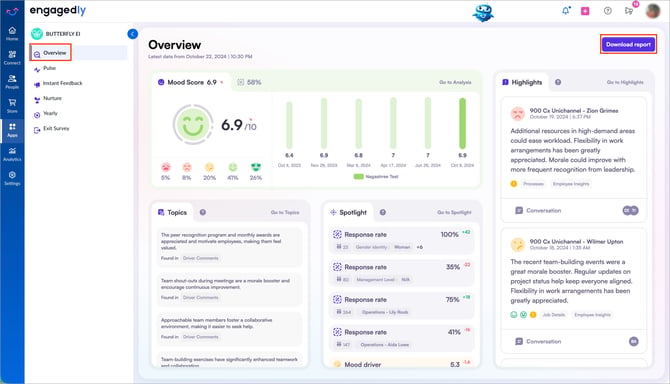Open the Store cart icon
The height and width of the screenshot is (384, 670).
pos(12,106)
